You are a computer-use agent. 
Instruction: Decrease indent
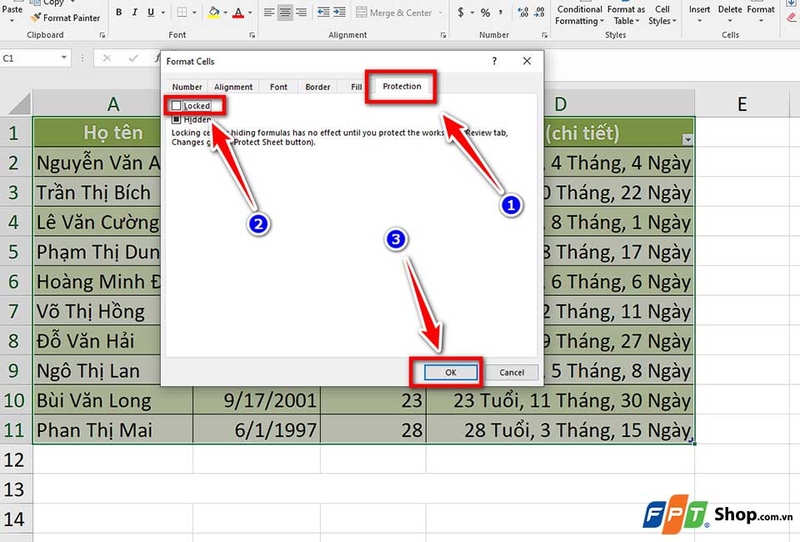coord(323,12)
